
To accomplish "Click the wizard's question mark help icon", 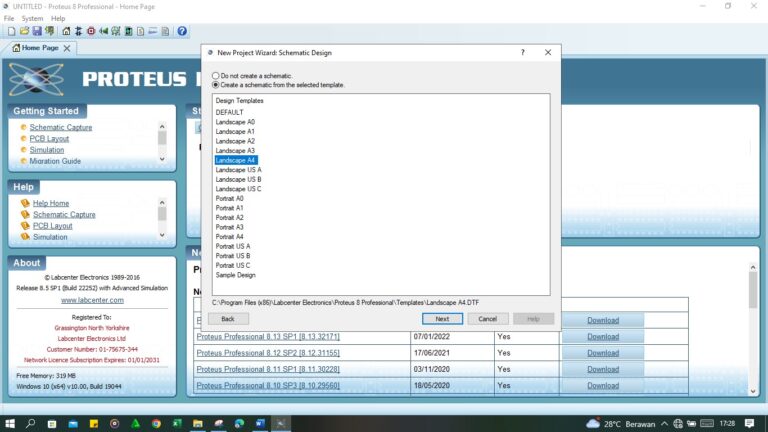I will [x=523, y=52].
